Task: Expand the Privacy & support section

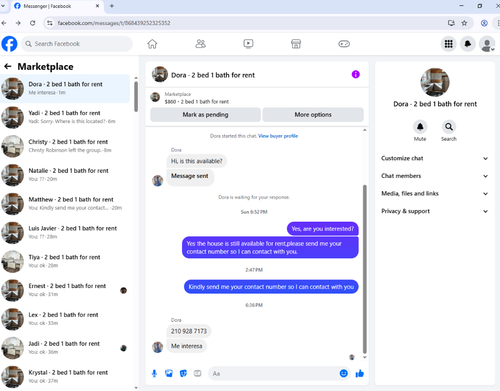Action: click(435, 211)
